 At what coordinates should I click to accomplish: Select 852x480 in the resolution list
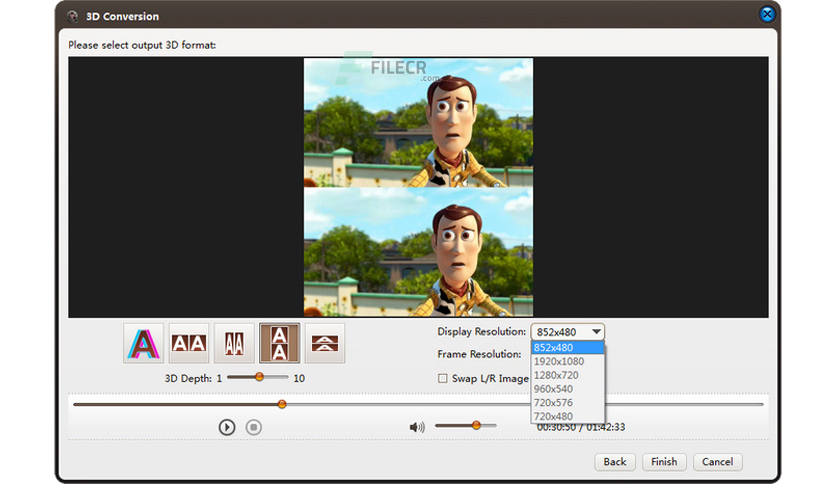[568, 348]
